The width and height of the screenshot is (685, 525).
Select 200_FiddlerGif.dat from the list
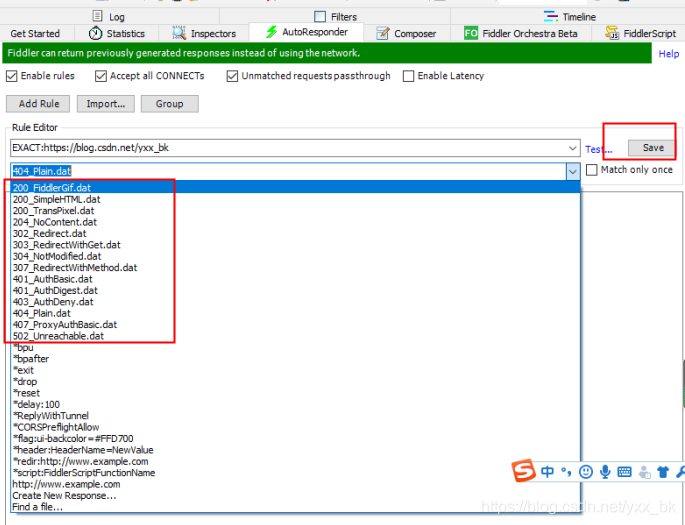296,188
